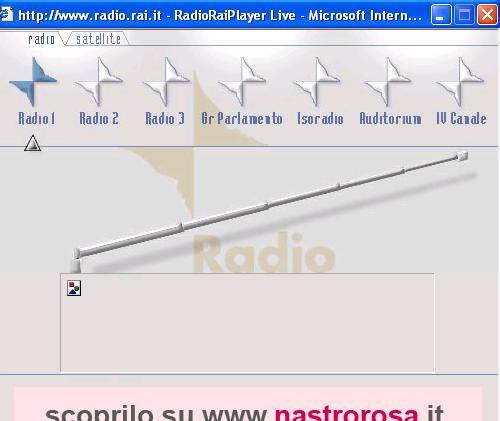Click the Isoradio text link
Viewport: 500px width, 421px height.
pos(320,119)
